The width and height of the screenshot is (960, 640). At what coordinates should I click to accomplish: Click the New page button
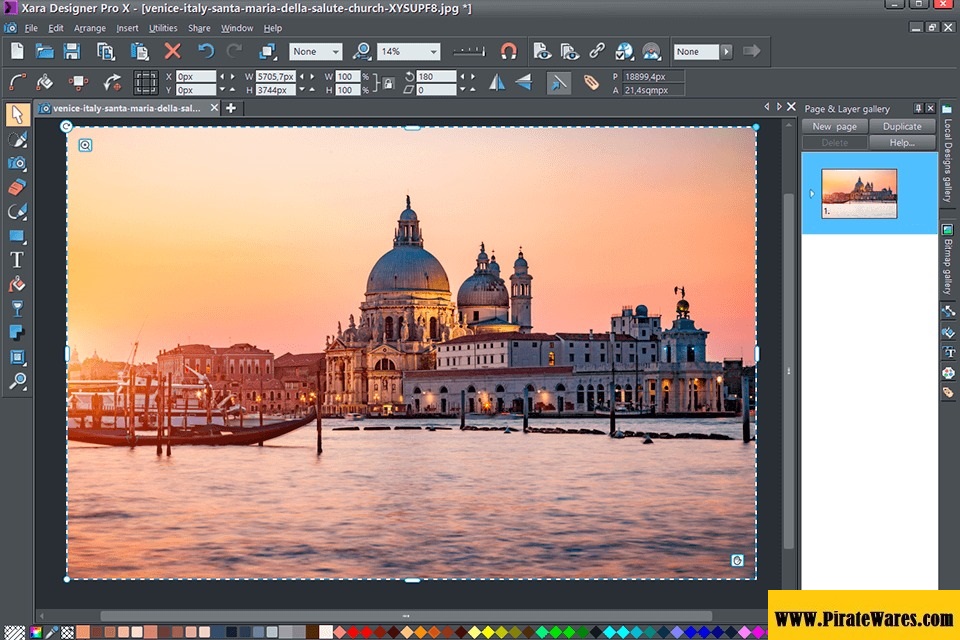pyautogui.click(x=834, y=127)
